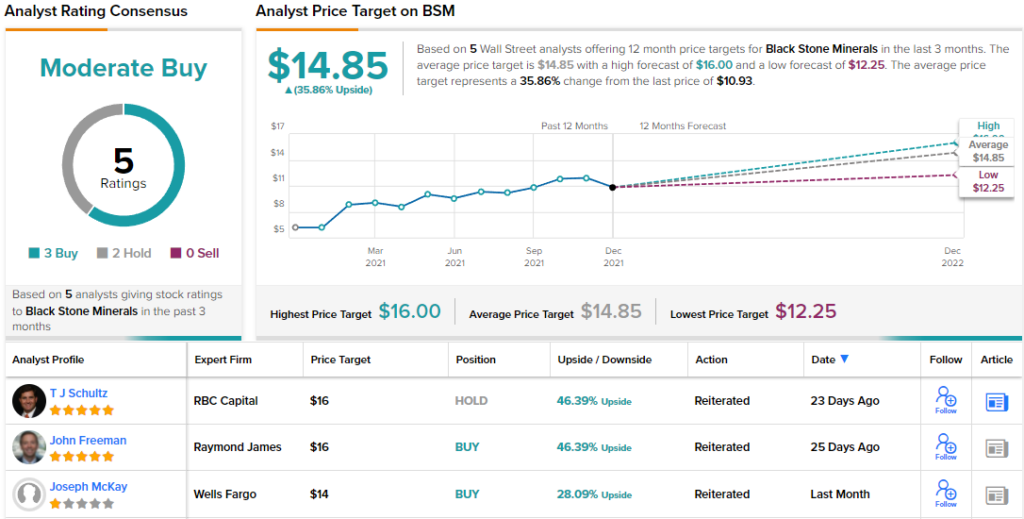The width and height of the screenshot is (1024, 519).
Task: Open John Freeman analyst profile link
Action: point(88,440)
